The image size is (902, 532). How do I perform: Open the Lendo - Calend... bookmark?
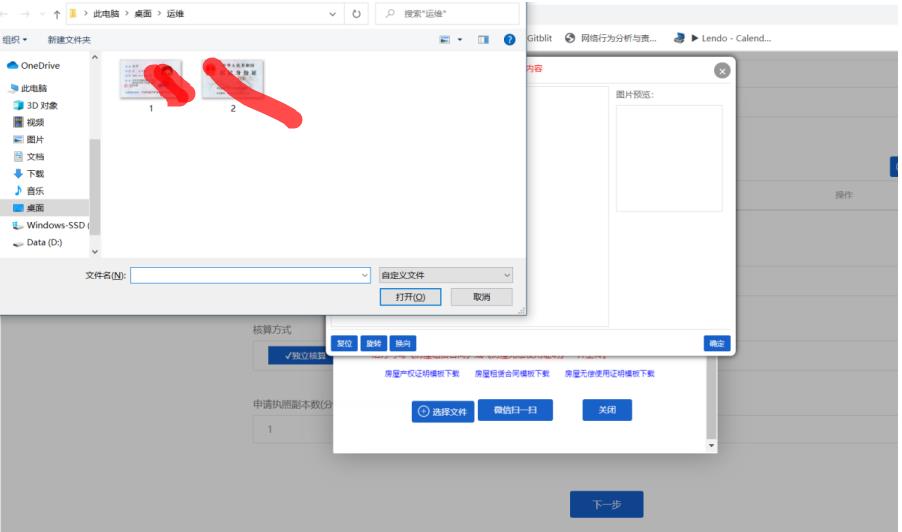tap(722, 38)
